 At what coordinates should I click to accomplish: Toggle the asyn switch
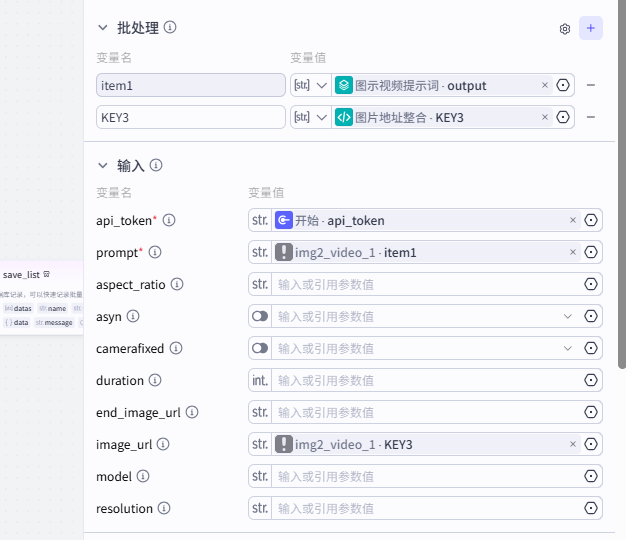coord(260,316)
